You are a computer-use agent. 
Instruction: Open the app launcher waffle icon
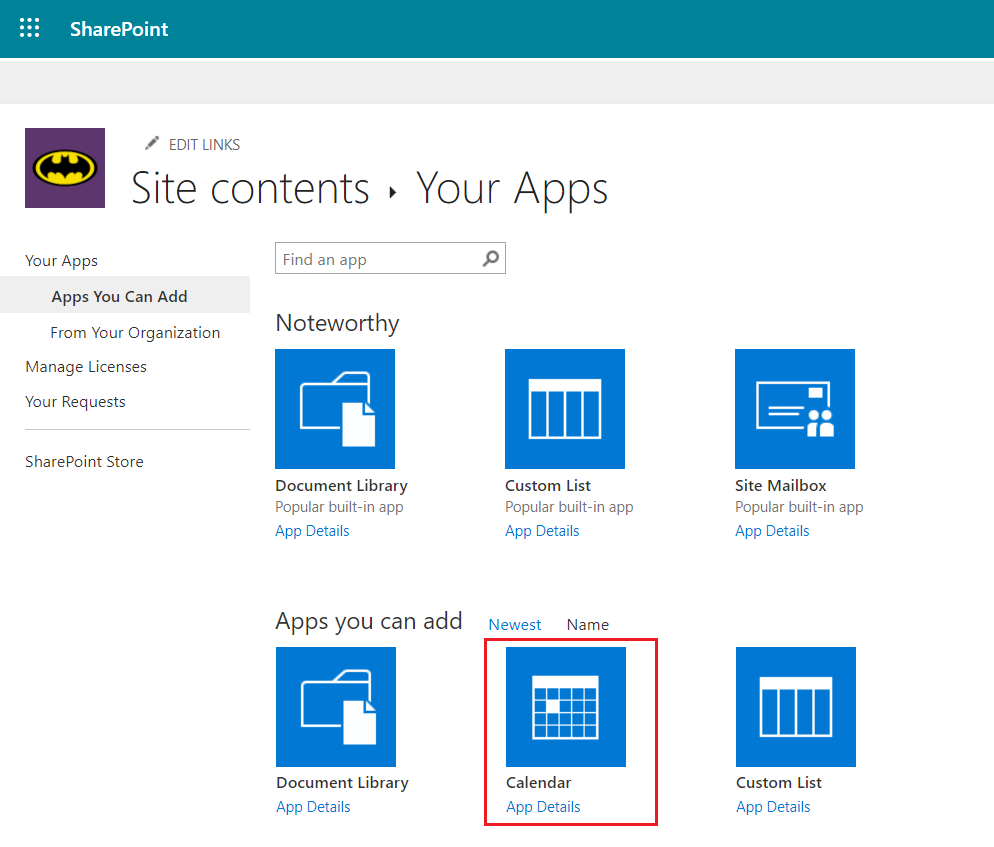point(30,28)
